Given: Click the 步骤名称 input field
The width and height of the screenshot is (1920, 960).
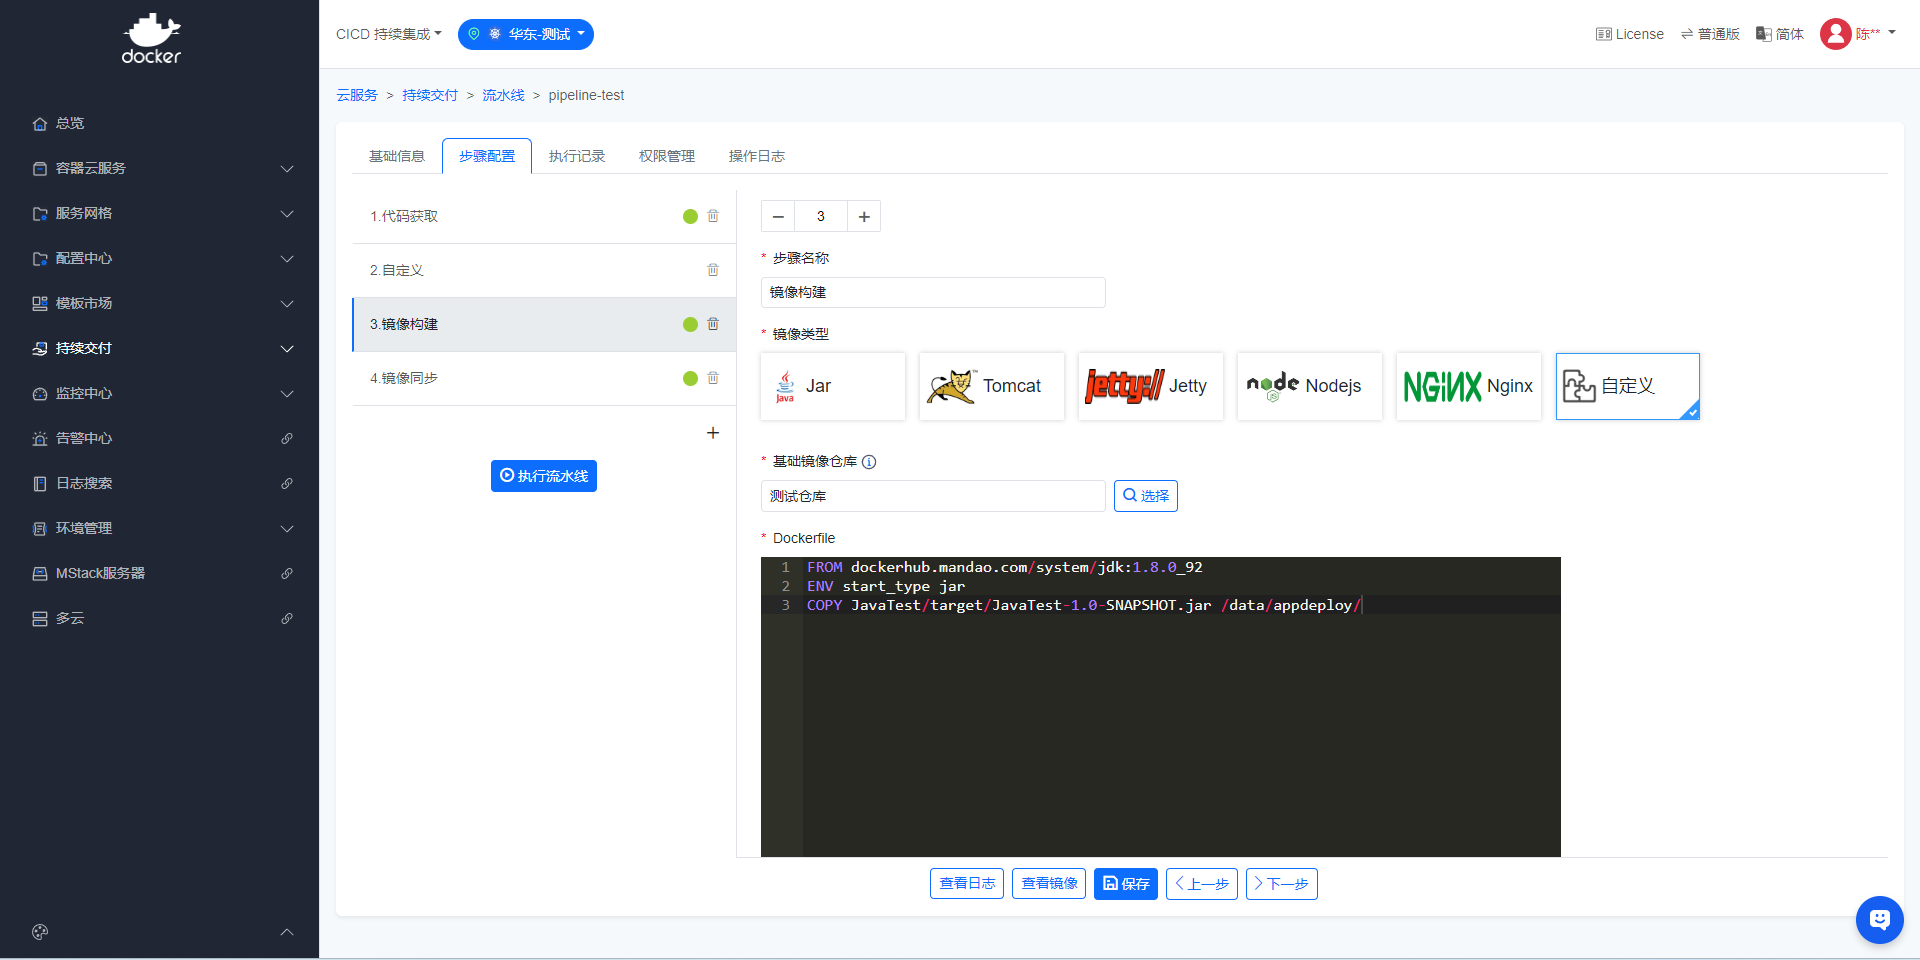Looking at the screenshot, I should (x=932, y=292).
